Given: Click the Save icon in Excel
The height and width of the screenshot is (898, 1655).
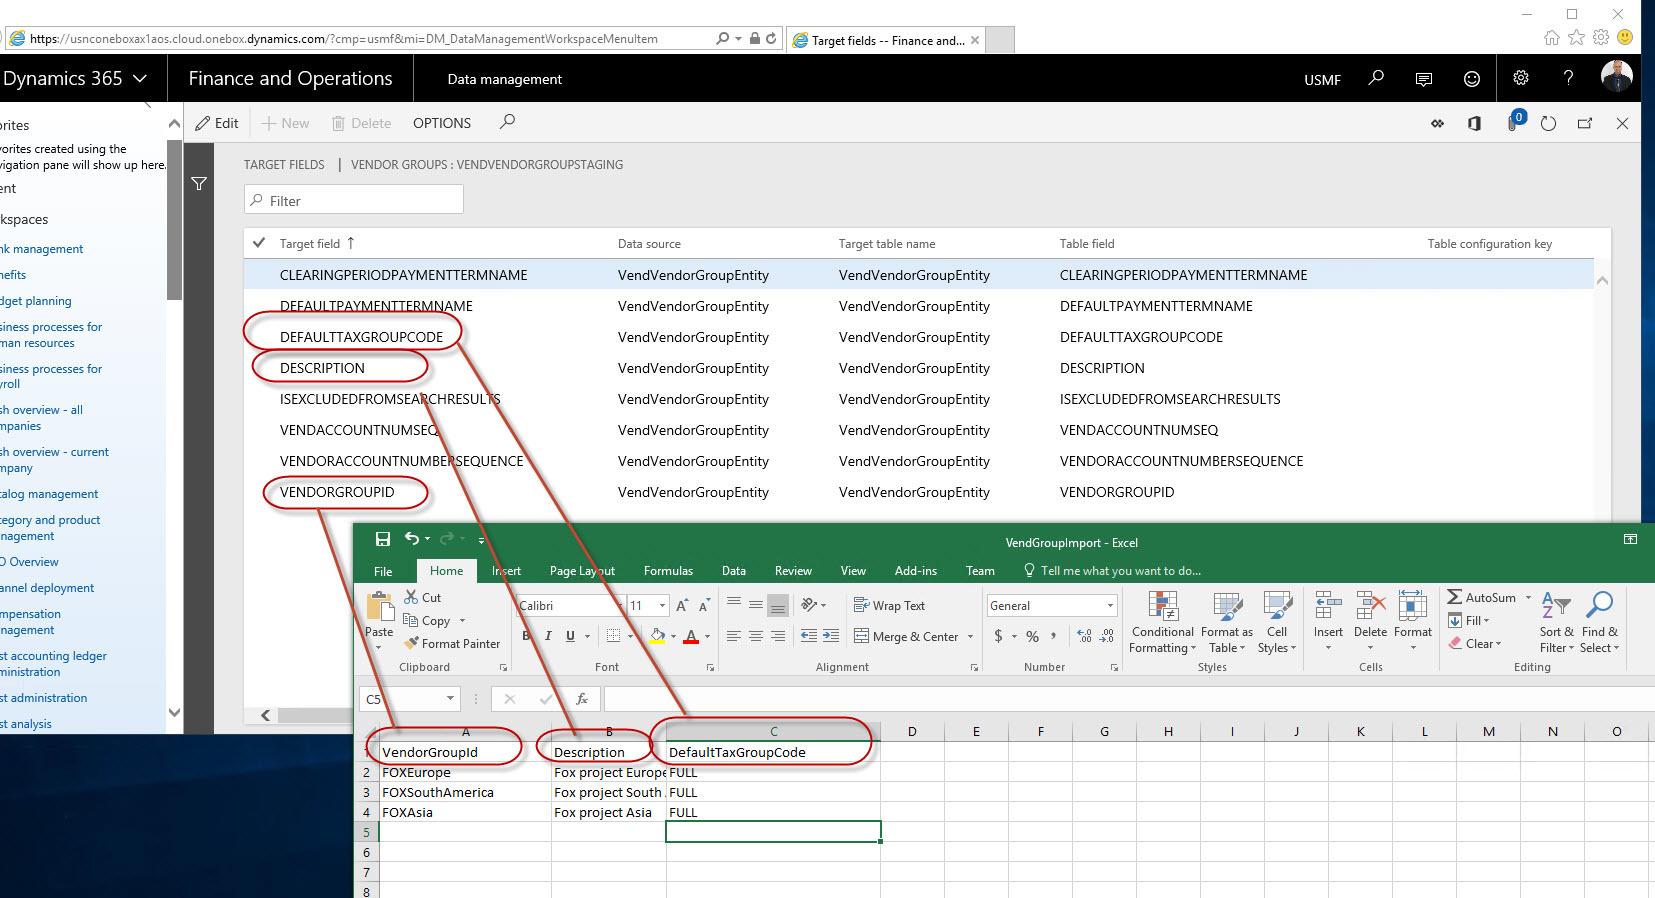Looking at the screenshot, I should pos(382,539).
